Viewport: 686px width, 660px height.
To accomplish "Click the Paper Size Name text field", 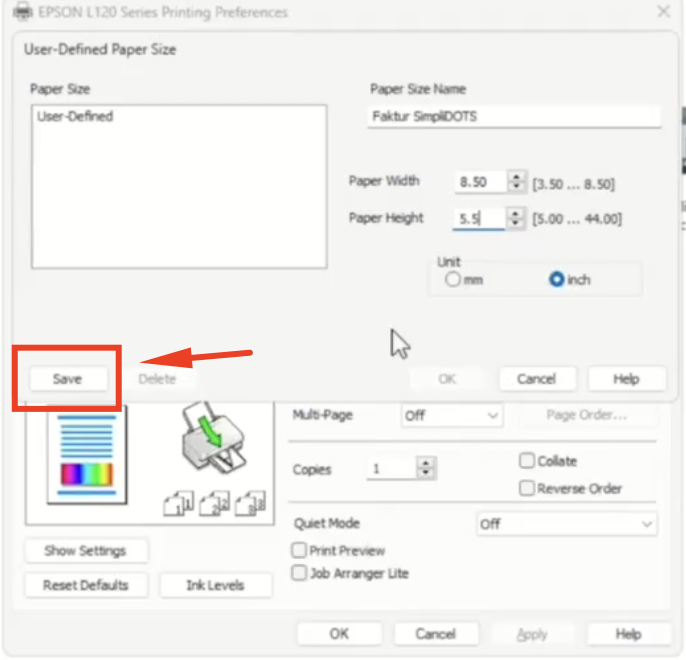I will point(514,116).
